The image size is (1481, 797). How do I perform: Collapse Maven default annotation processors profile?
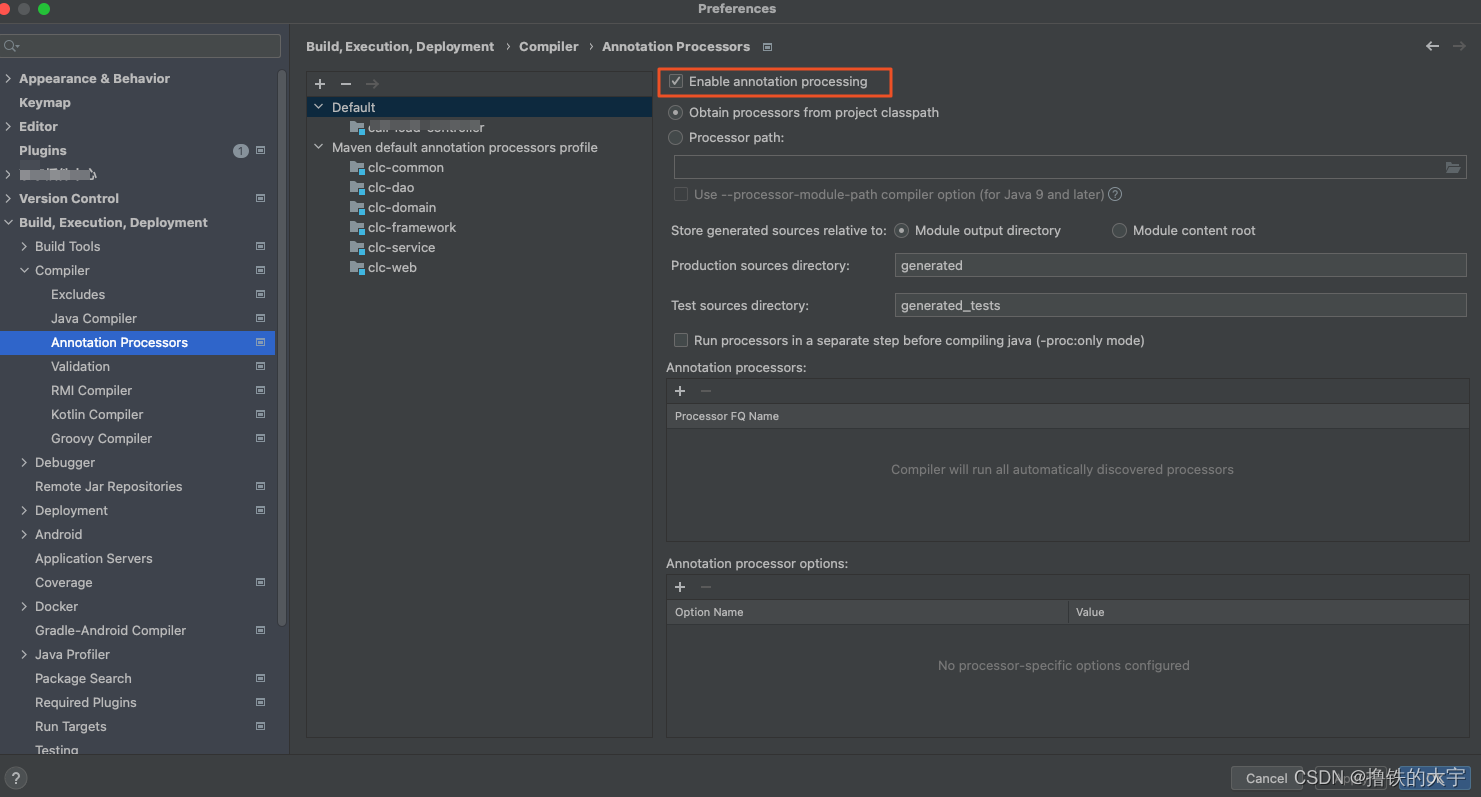tap(319, 147)
